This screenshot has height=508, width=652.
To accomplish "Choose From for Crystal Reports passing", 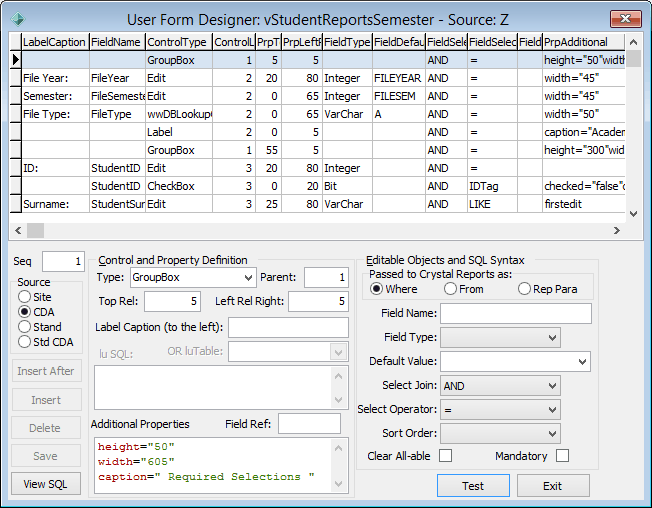I will [x=450, y=289].
